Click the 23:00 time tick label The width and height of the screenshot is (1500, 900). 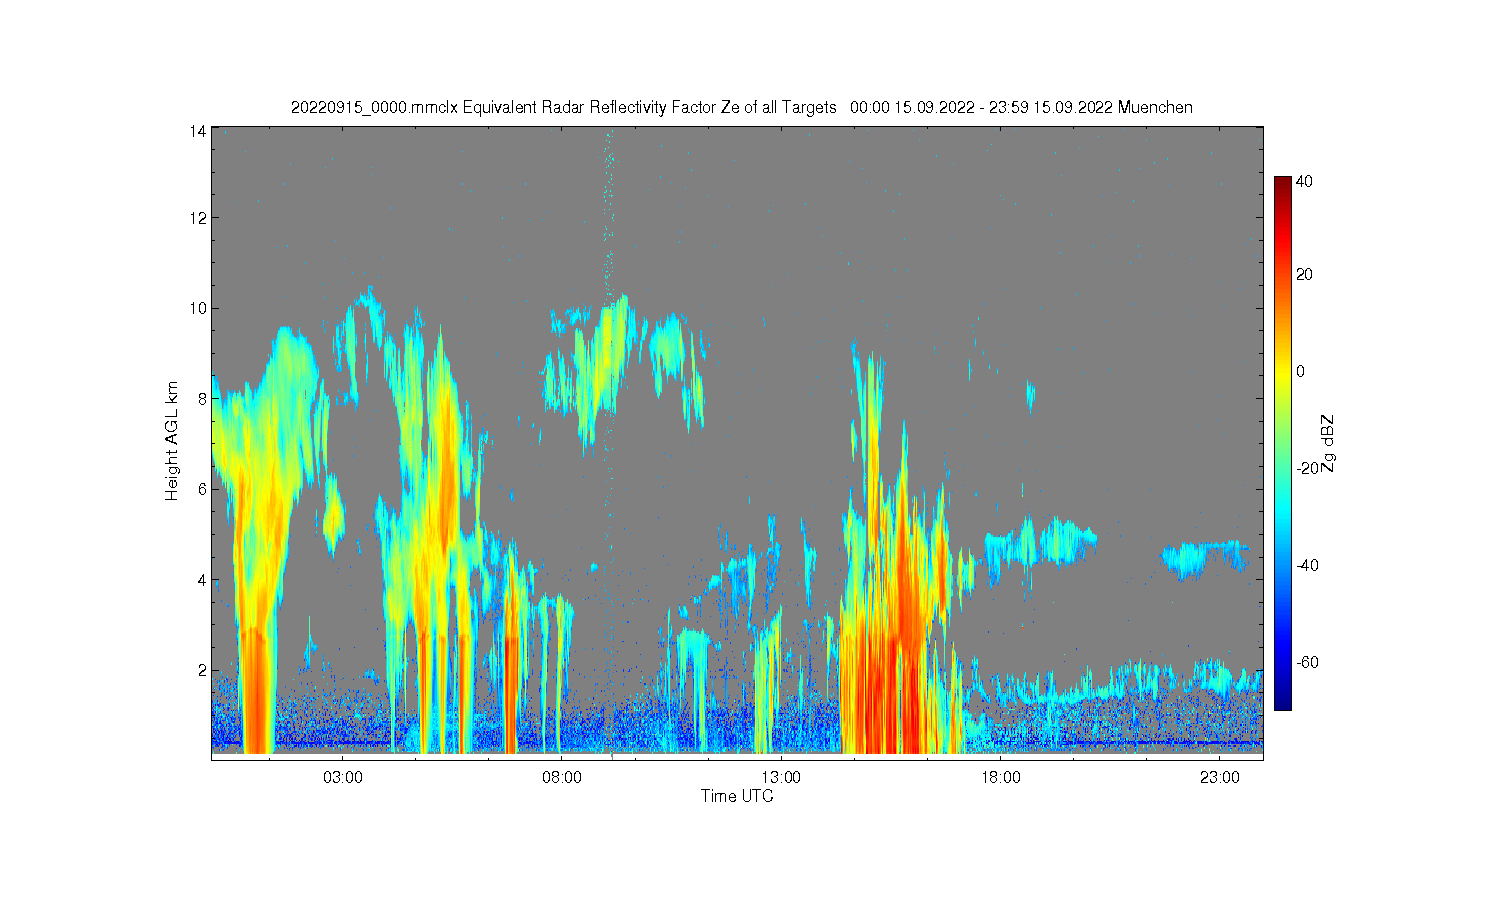(x=1220, y=777)
